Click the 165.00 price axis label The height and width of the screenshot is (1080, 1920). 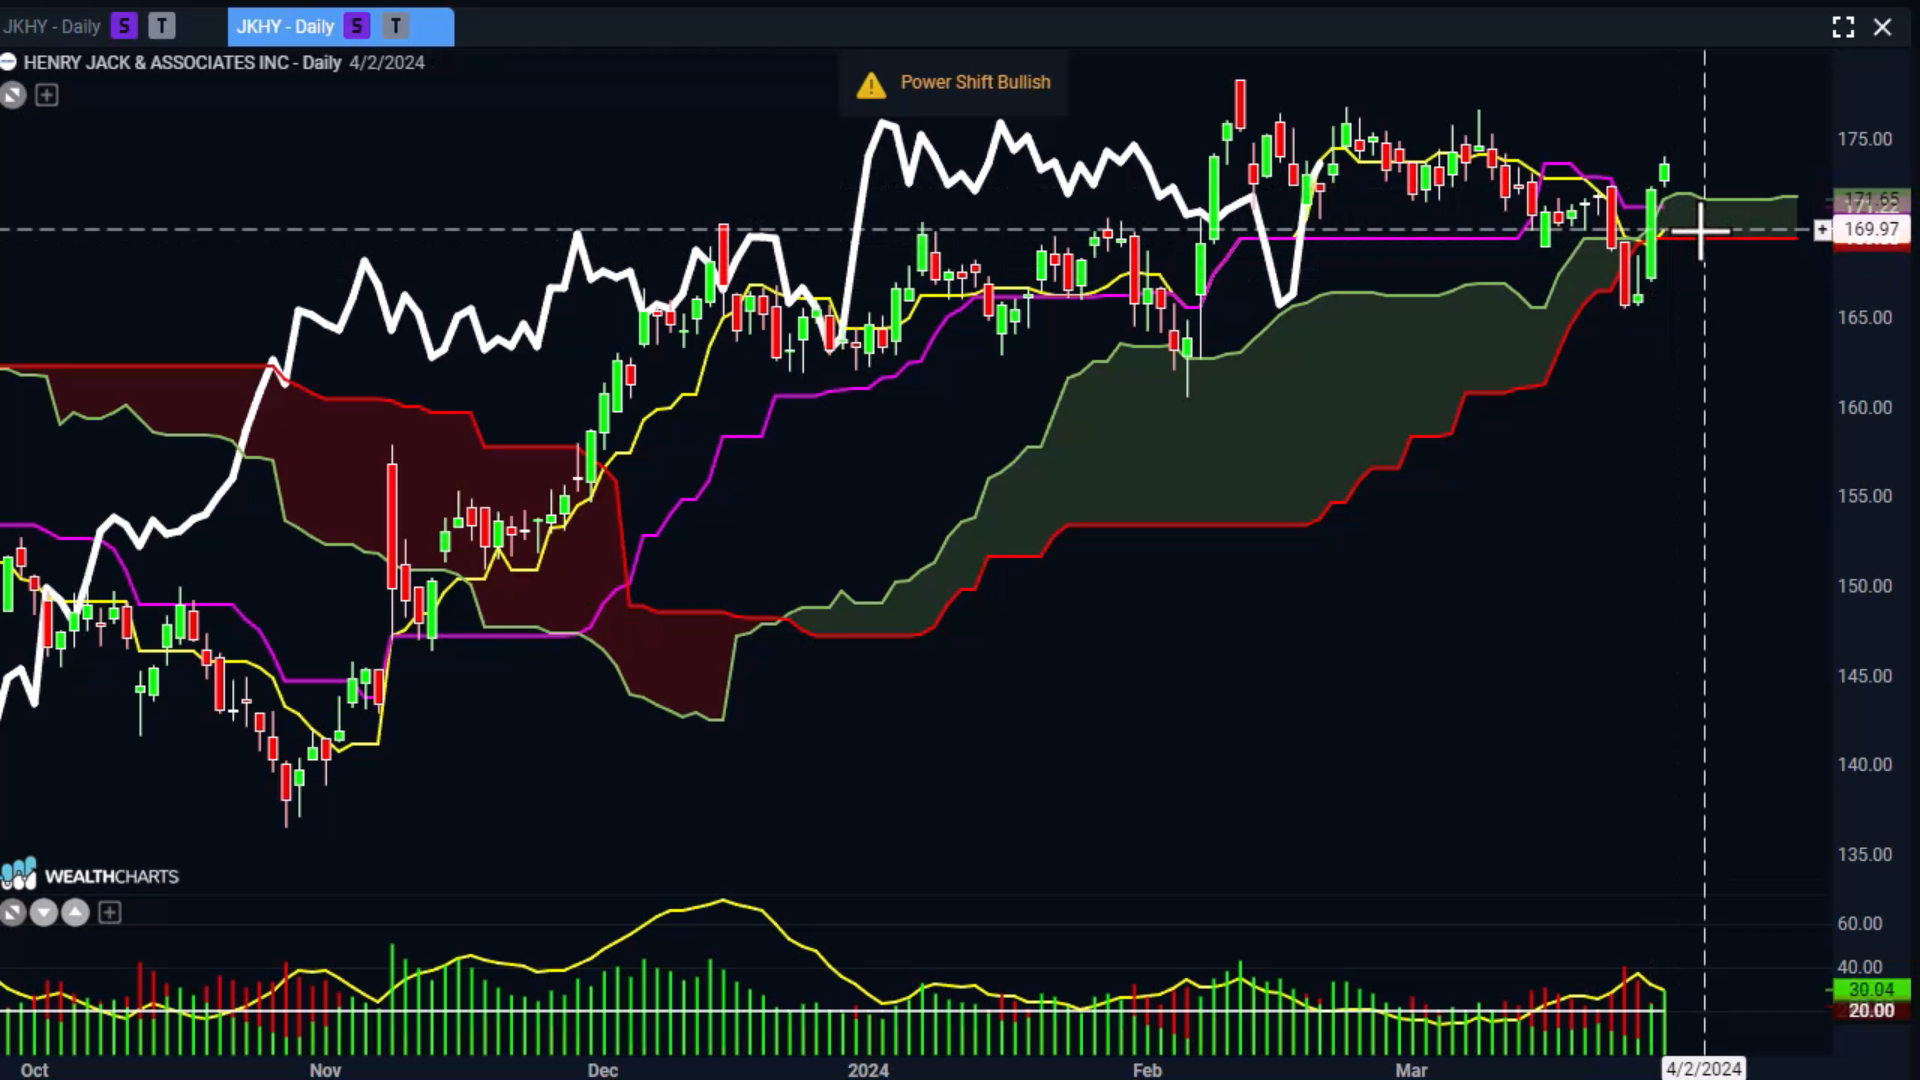pos(1865,317)
